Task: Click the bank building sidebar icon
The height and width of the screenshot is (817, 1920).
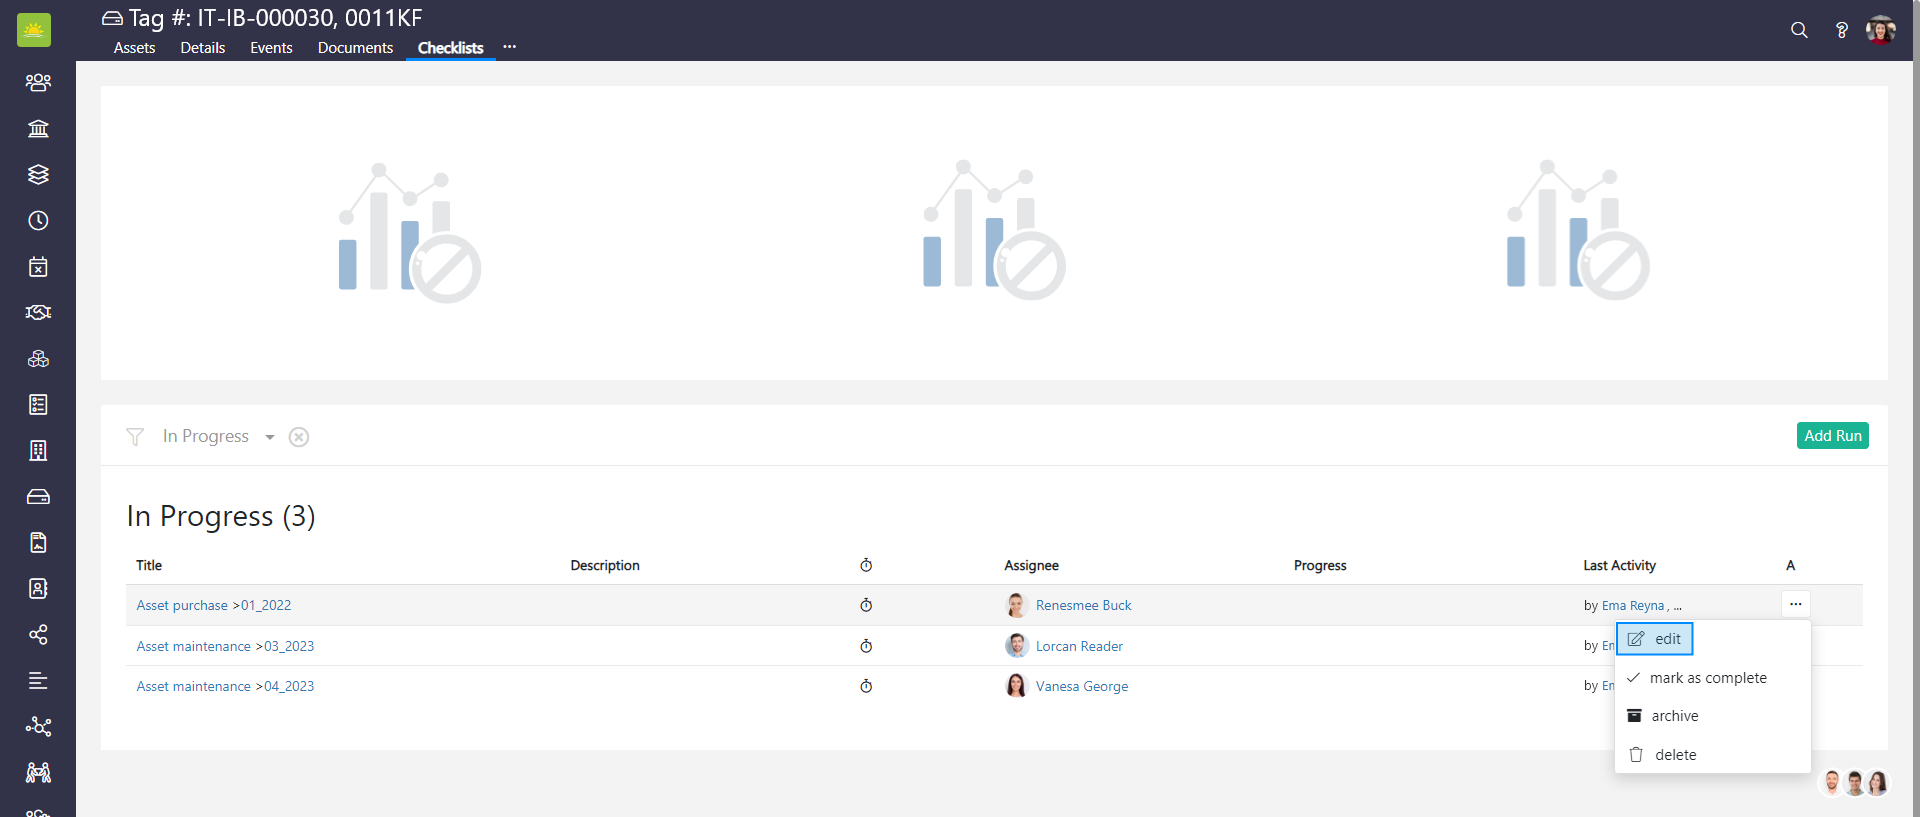Action: coord(38,129)
